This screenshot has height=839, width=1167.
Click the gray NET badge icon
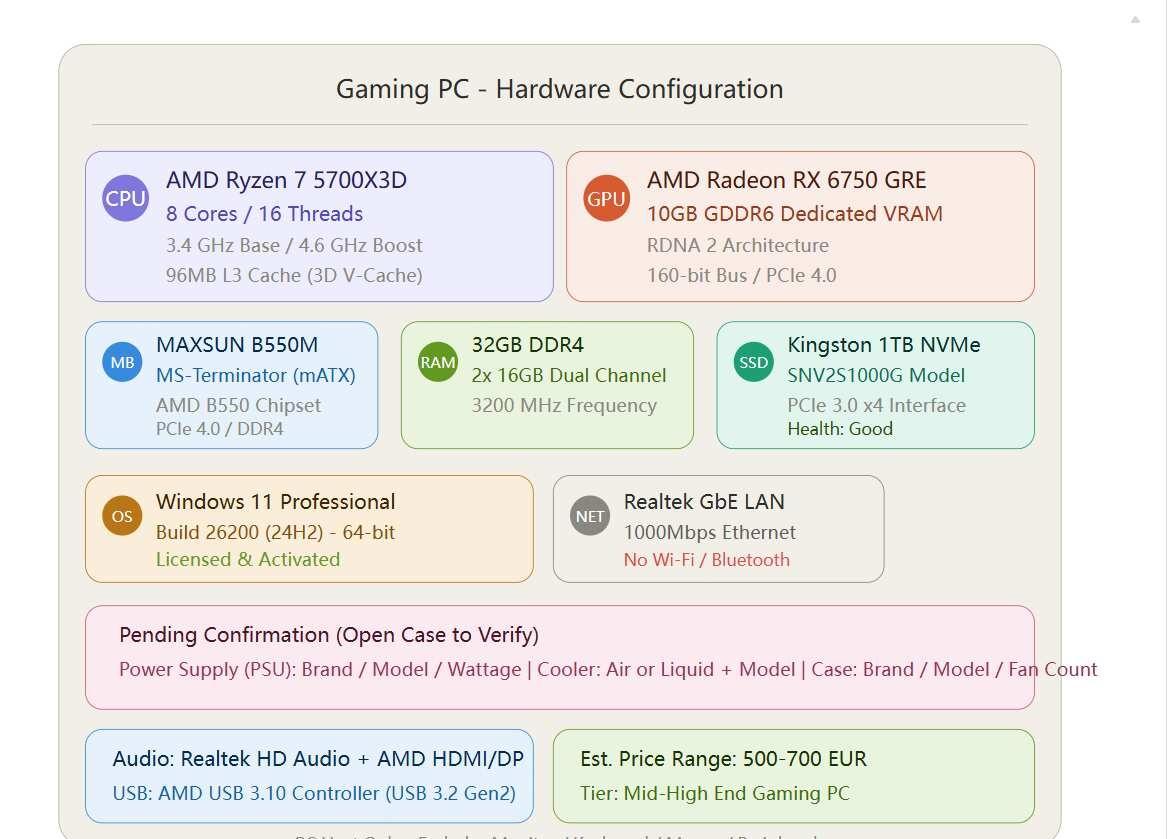click(x=589, y=516)
